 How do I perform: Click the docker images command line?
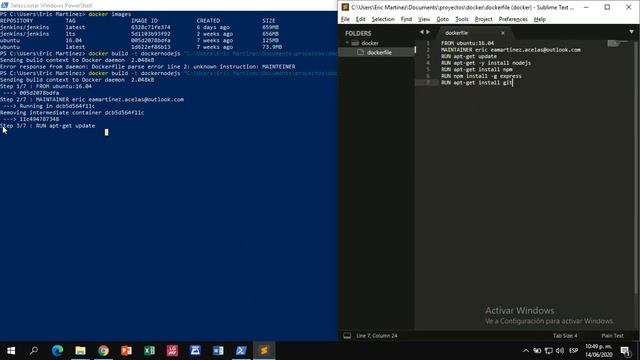(65, 14)
